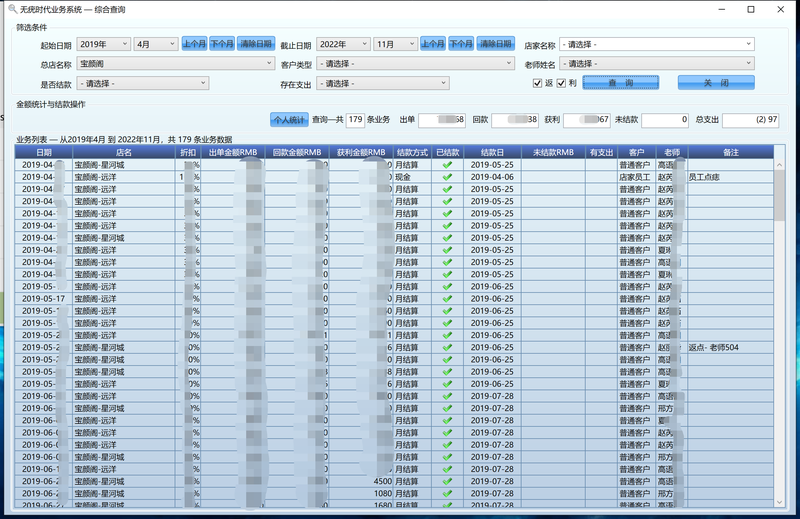Click the green checkmark in the 现金 row
Screen dimensions: 800x519
447,177
